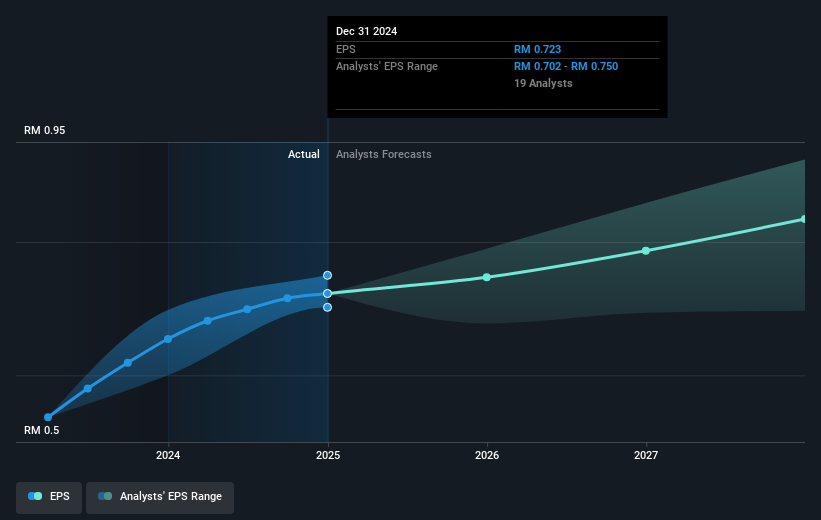Click the tooltip range 'RM 0.702 - RM 0.750'
821x520 pixels.
coord(566,67)
